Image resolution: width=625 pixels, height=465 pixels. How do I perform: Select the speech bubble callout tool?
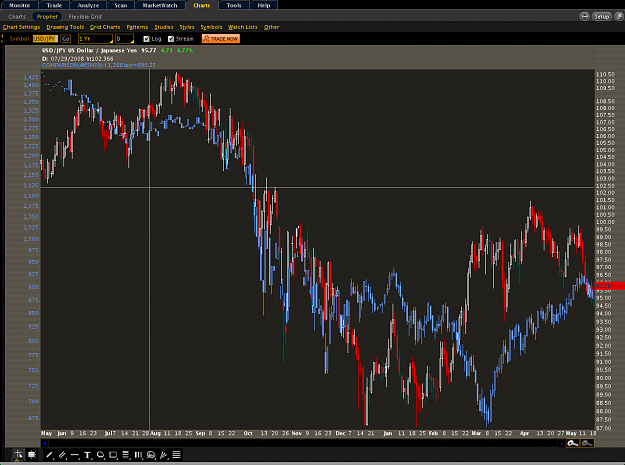pyautogui.click(x=151, y=455)
